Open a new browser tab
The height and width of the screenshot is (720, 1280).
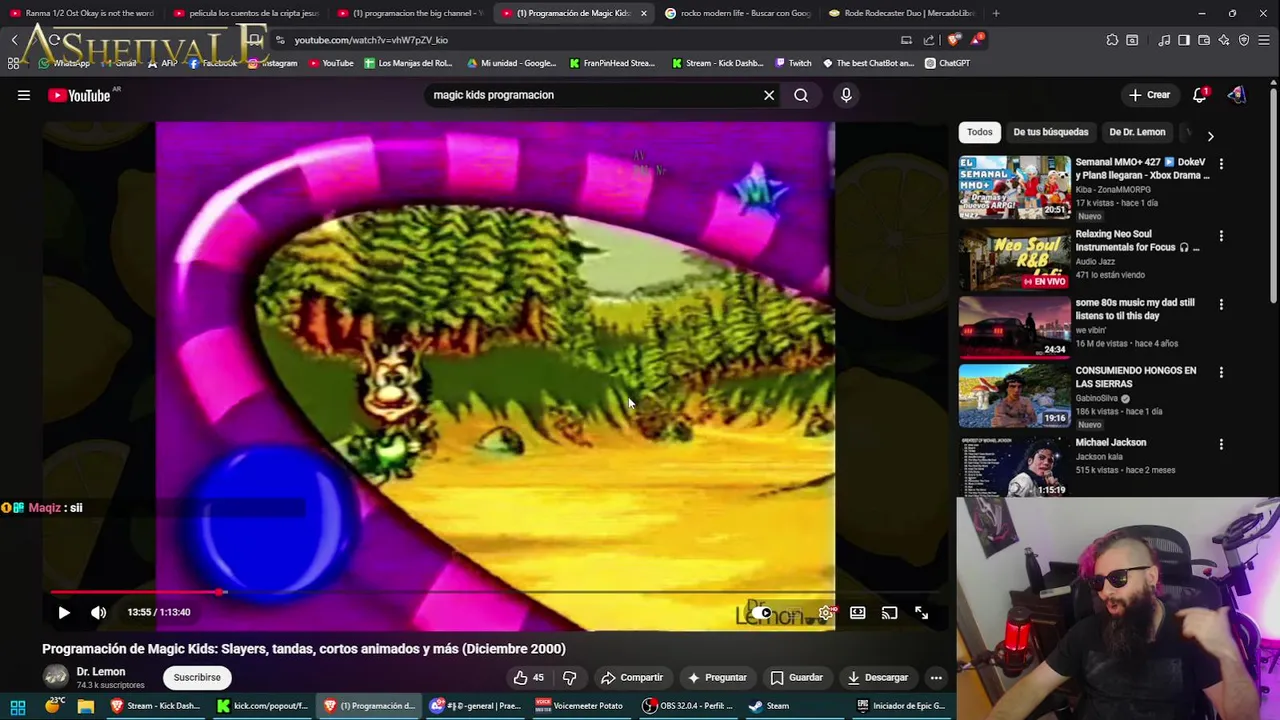[x=996, y=13]
